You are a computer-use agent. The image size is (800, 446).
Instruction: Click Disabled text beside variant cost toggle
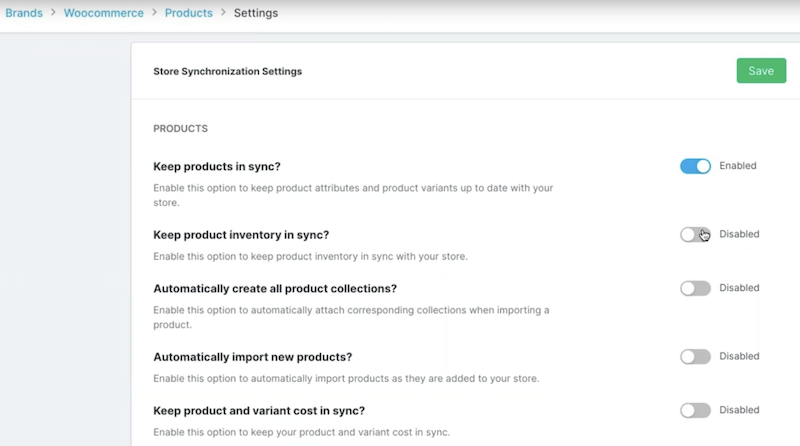[x=739, y=410]
